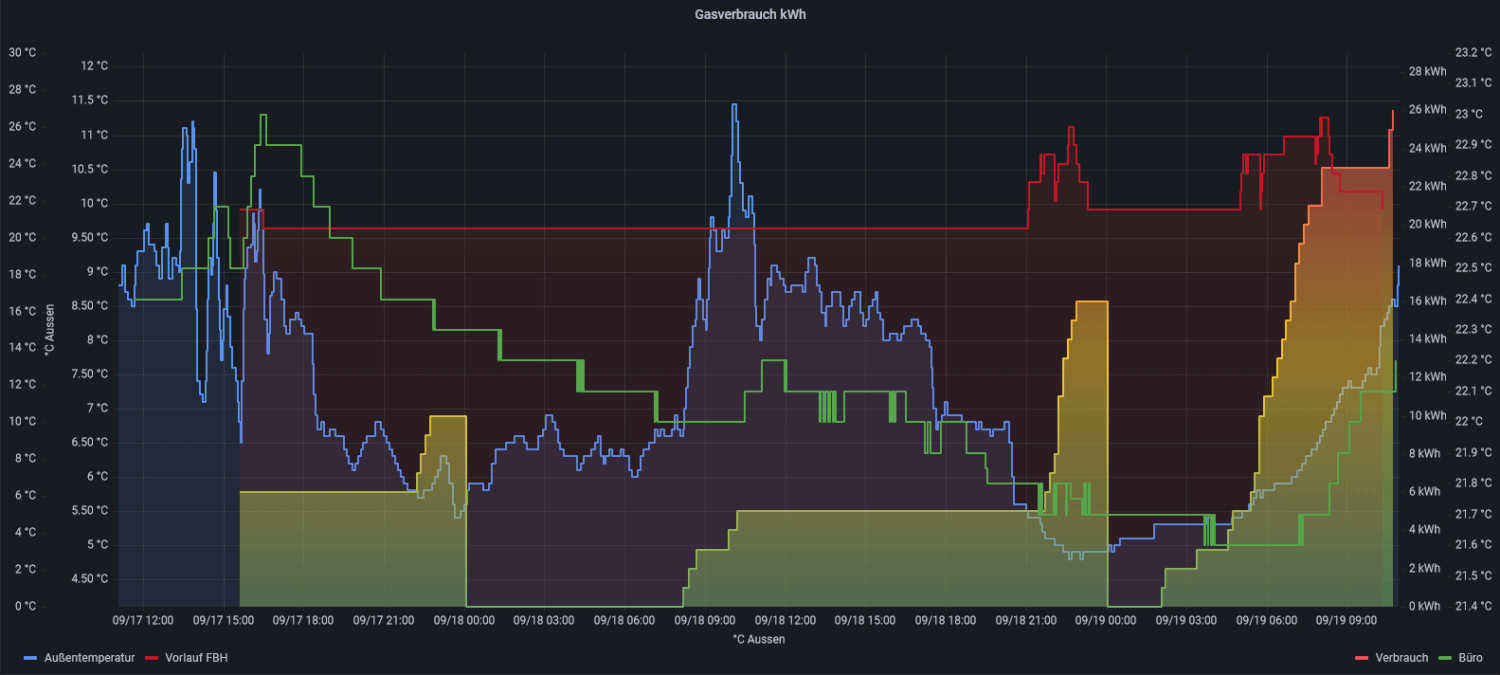This screenshot has width=1500, height=675.
Task: Click the °C Aussen title below the time axis
Action: coord(758,639)
